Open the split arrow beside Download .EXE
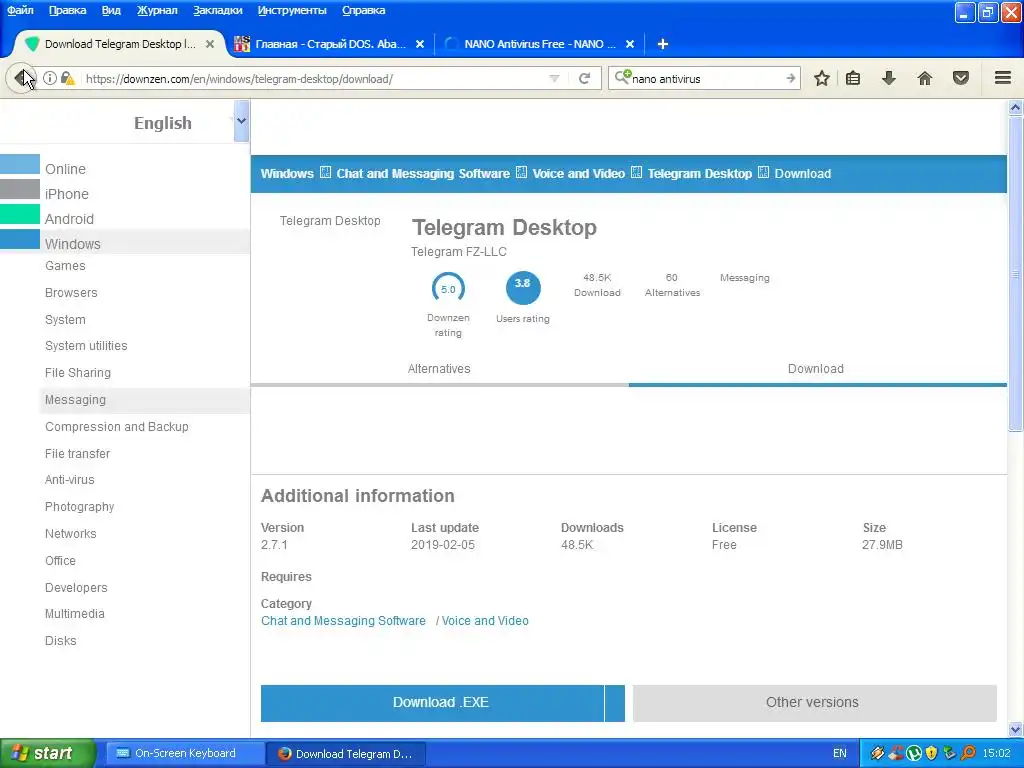1024x768 pixels. 615,703
